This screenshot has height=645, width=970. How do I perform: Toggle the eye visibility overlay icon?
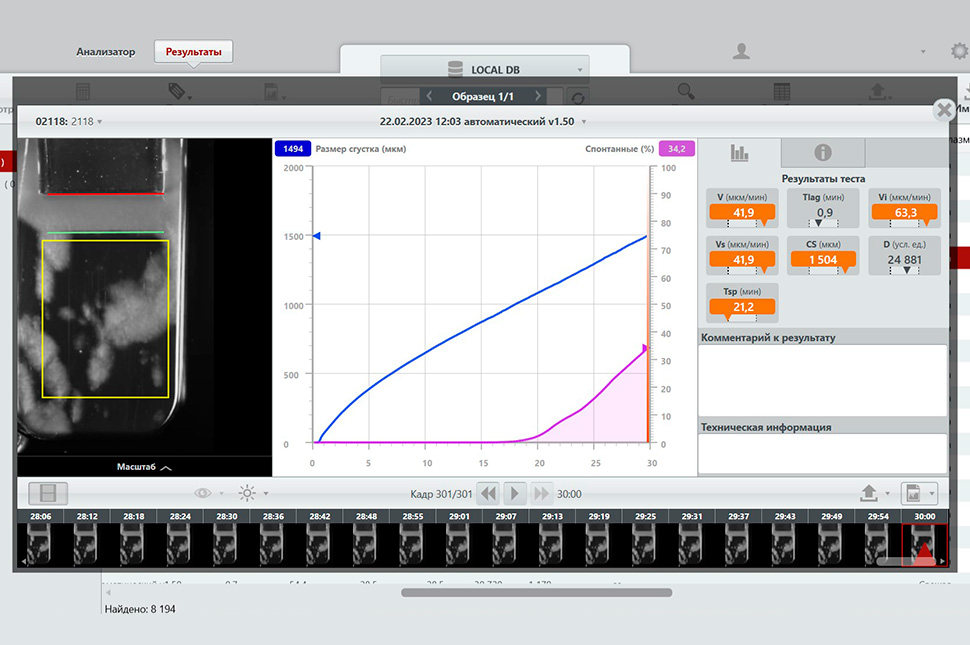204,493
